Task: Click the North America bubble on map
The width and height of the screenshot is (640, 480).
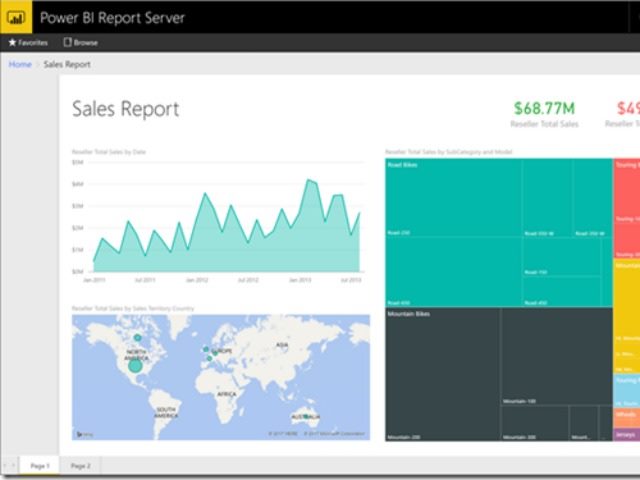Action: coord(135,366)
